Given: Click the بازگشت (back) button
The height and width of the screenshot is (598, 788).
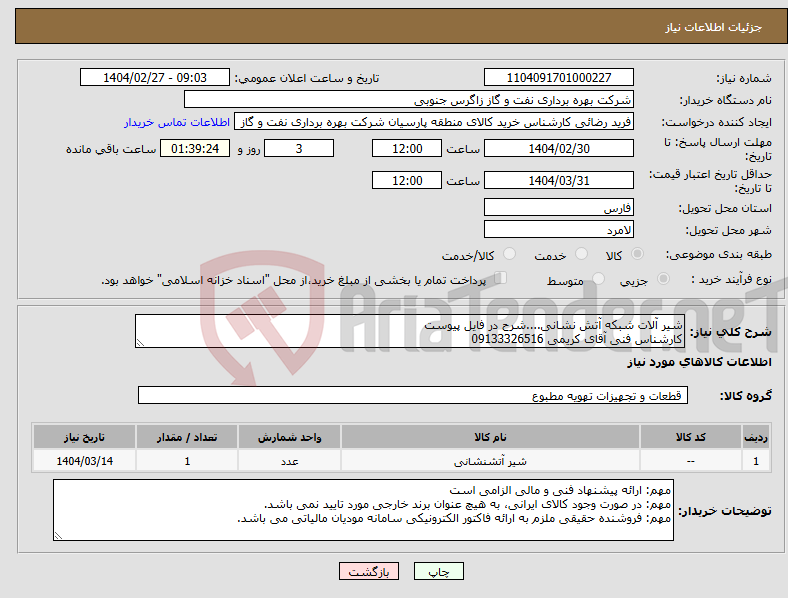Looking at the screenshot, I should (369, 571).
